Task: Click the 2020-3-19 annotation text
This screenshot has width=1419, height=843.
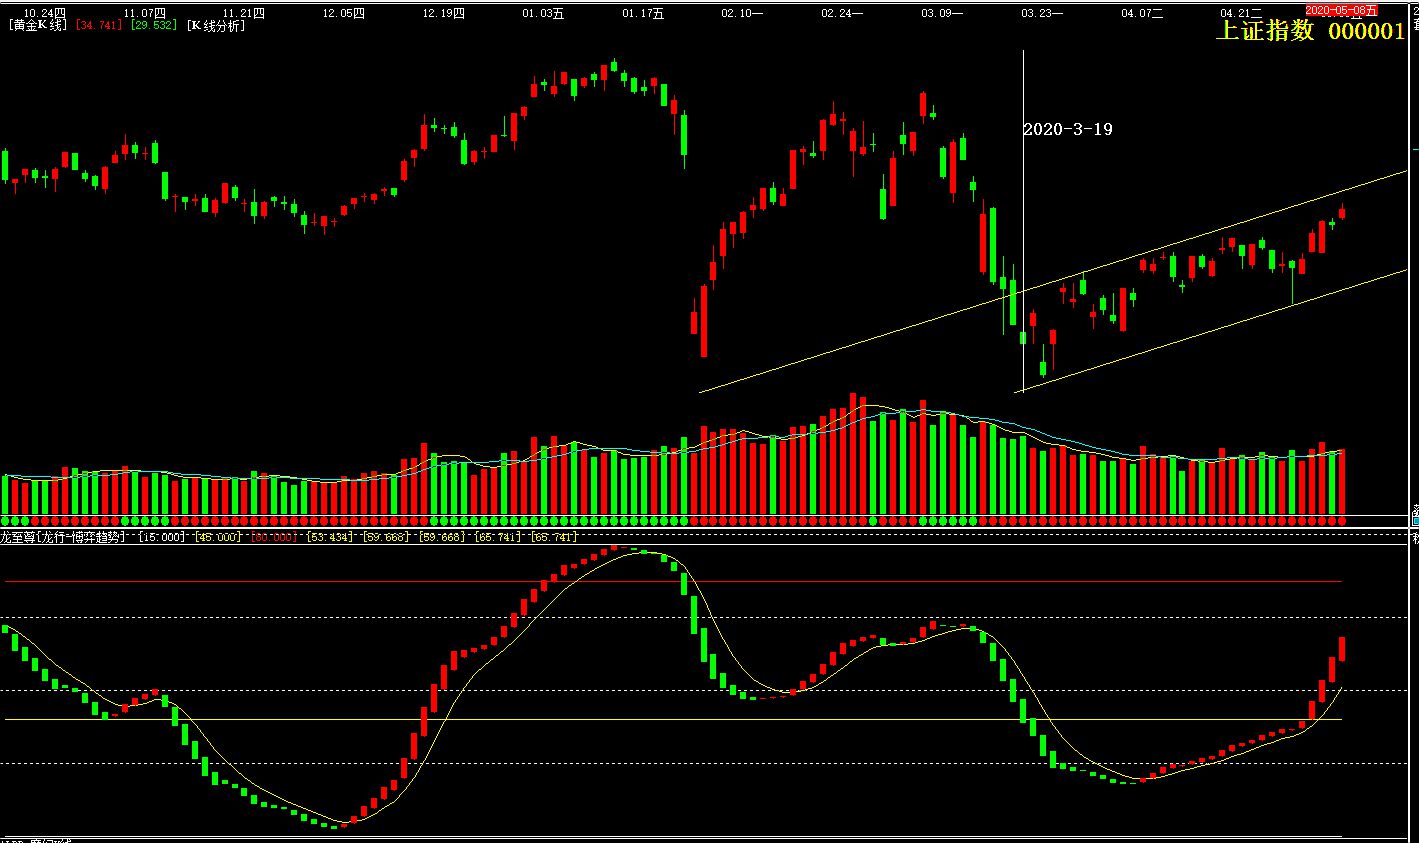Action: point(1068,129)
